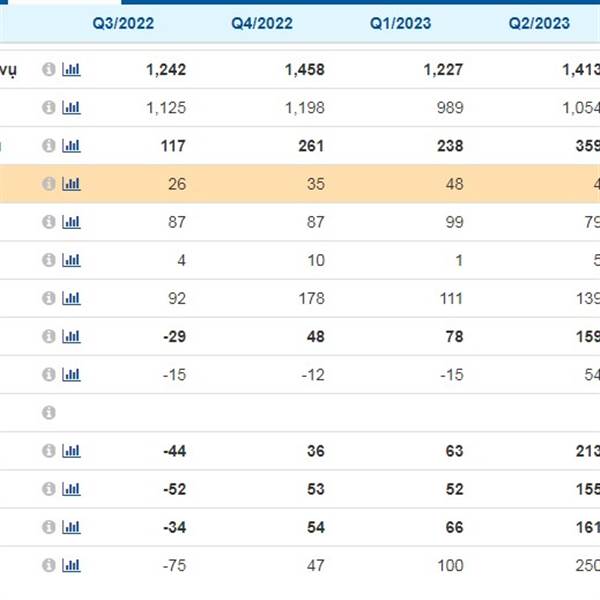The image size is (600, 600).
Task: Open chart icon in the 1,242 row
Action: (71, 70)
